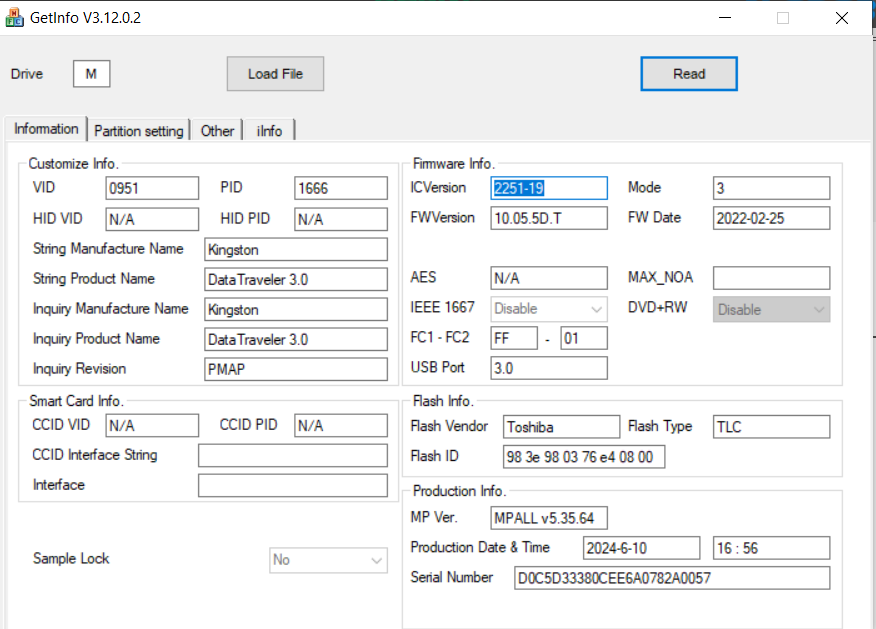Select the Information tab
876x629 pixels.
[46, 128]
